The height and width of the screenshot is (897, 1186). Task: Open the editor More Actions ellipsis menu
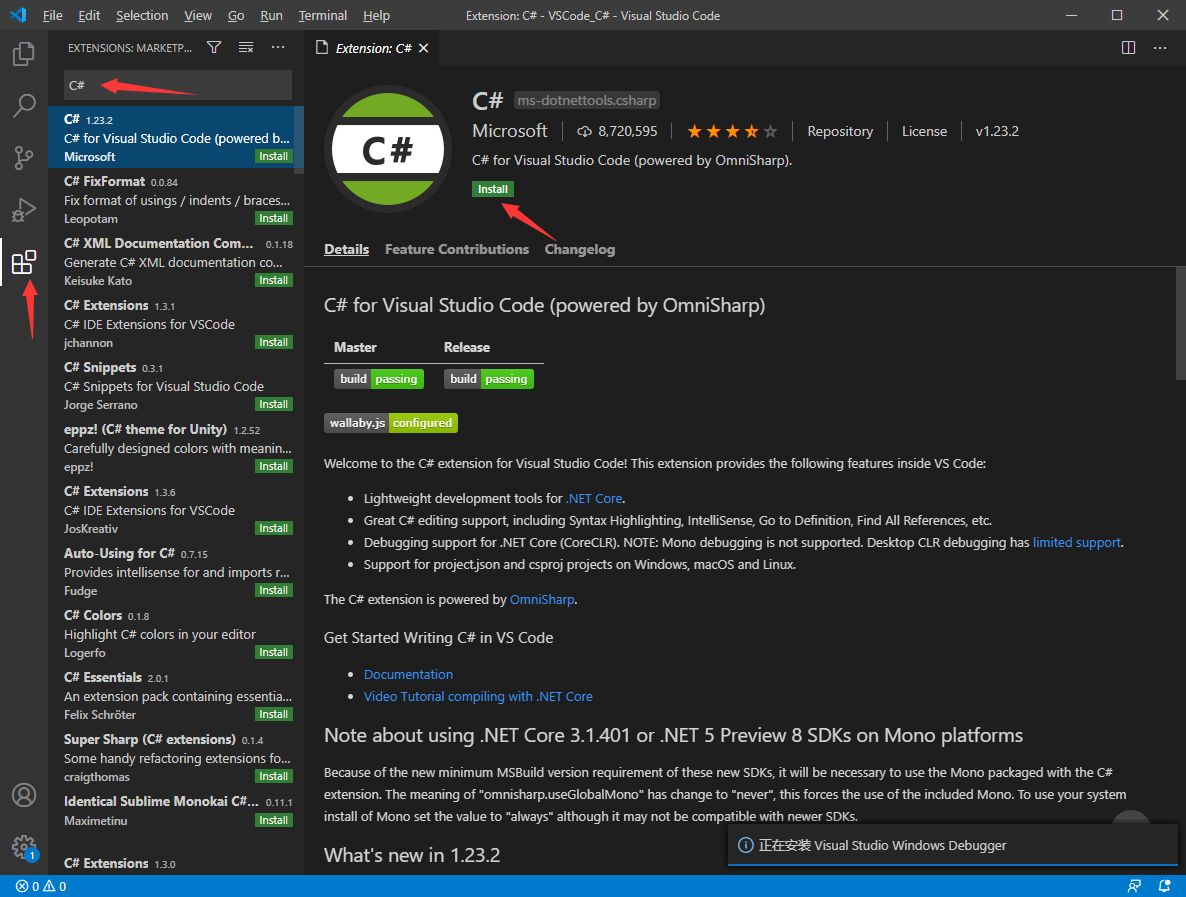[1159, 47]
